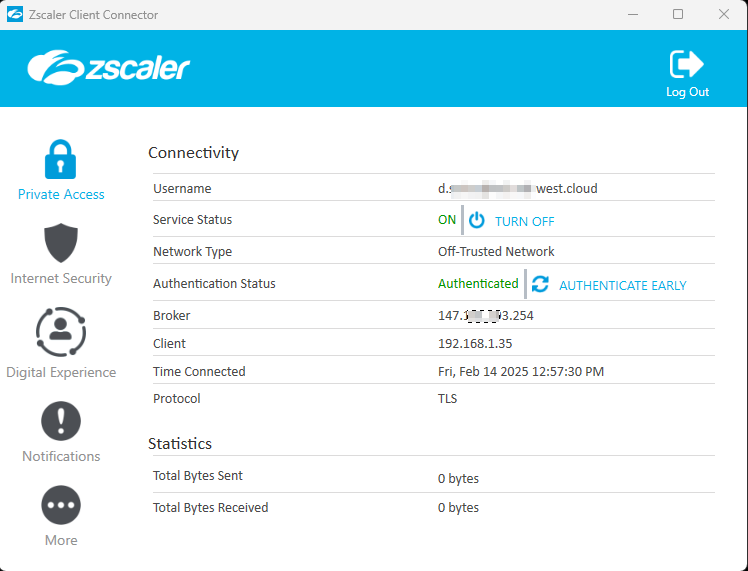This screenshot has height=571, width=748.
Task: Click the Log Out arrow icon
Action: click(686, 64)
